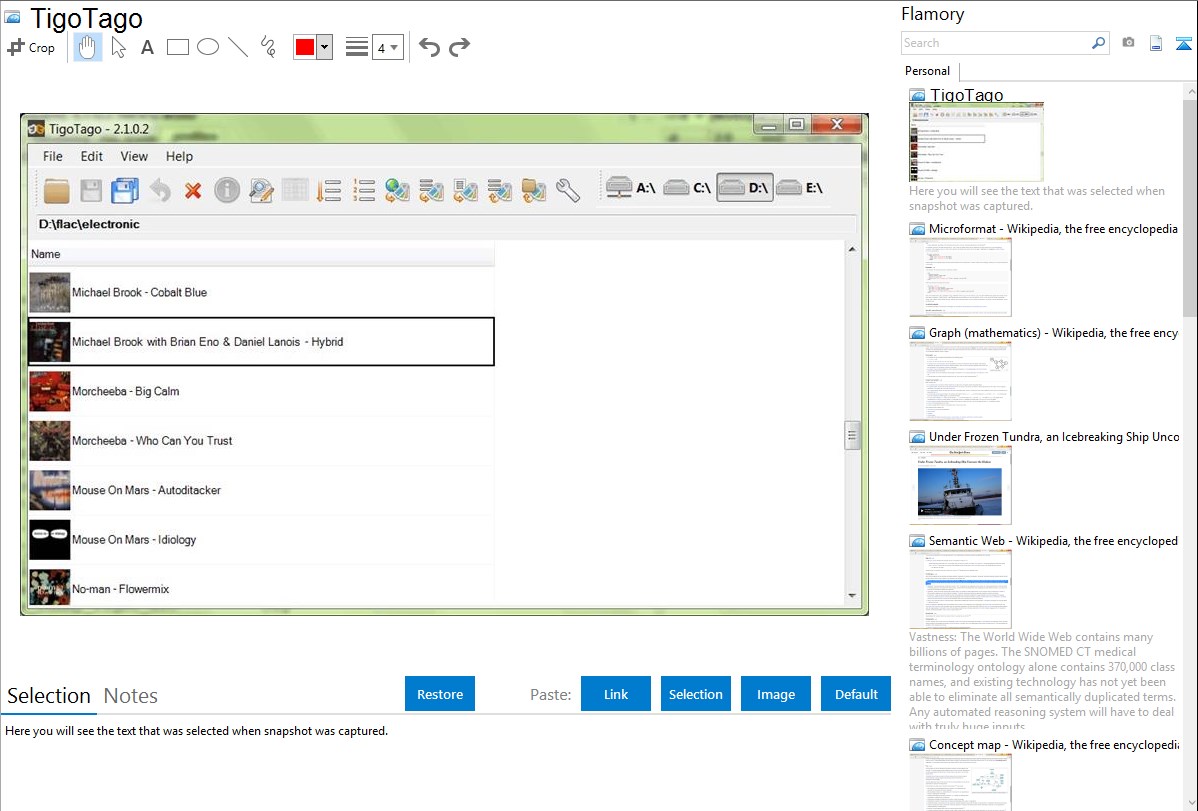
Task: Select the D:\ drive button
Action: coord(744,187)
